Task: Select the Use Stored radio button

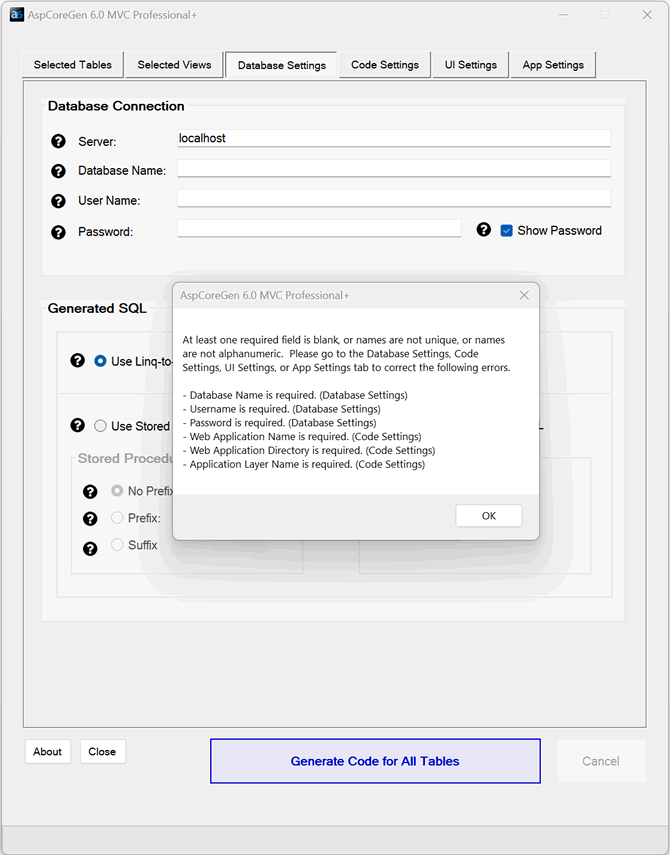Action: pyautogui.click(x=100, y=426)
